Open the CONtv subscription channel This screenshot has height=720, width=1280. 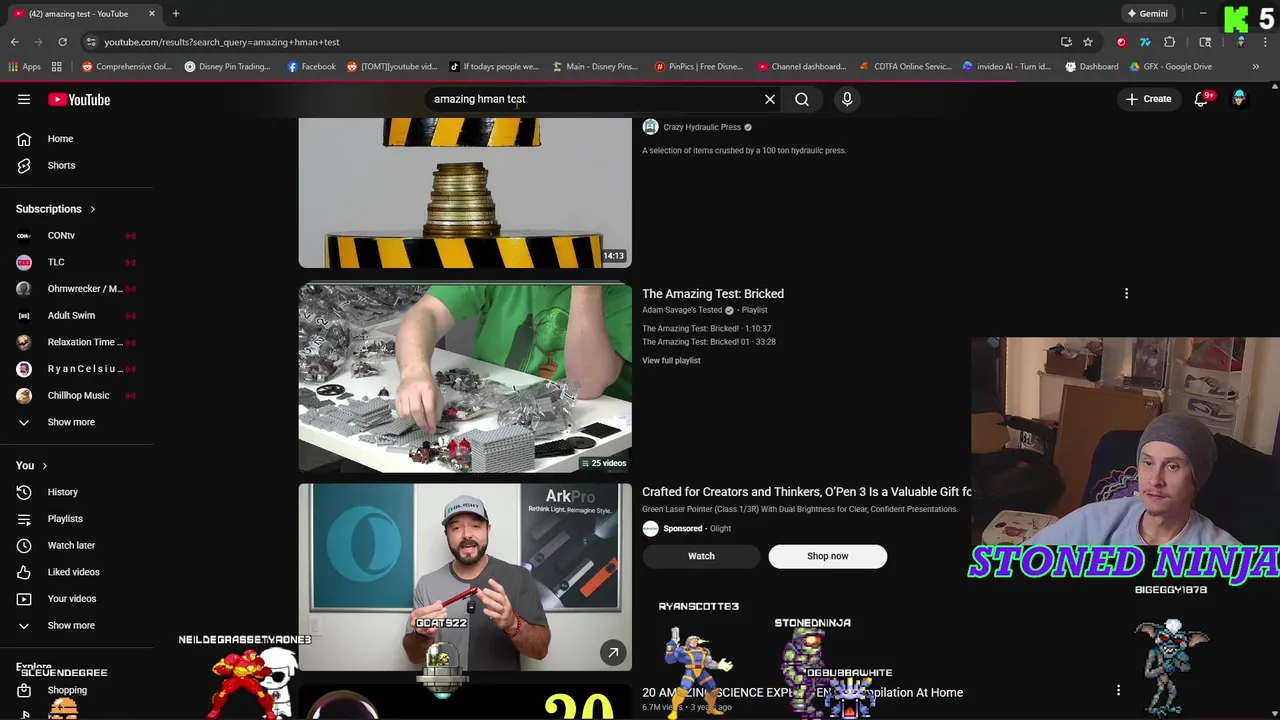pos(61,235)
